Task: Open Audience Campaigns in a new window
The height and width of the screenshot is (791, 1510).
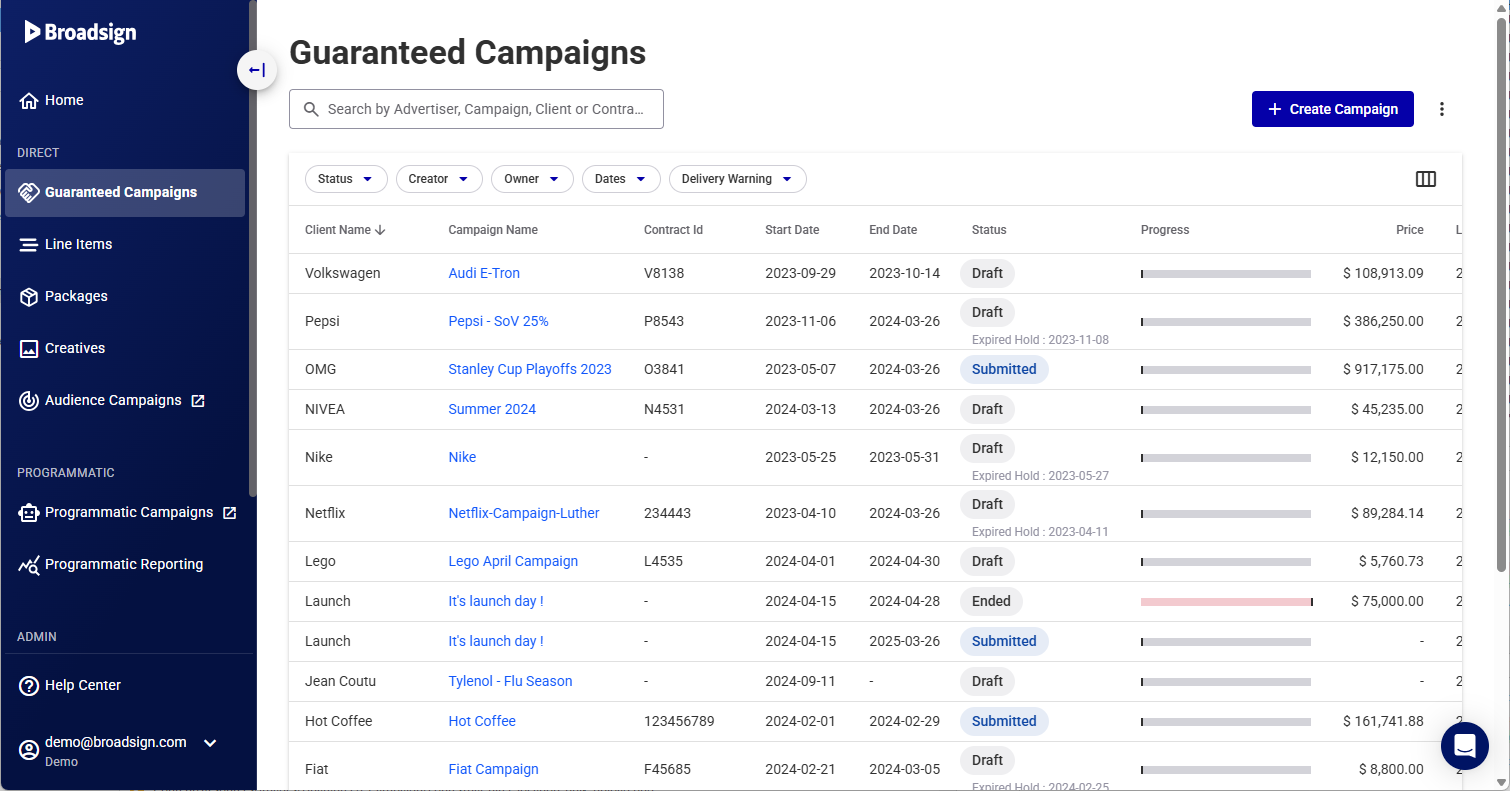Action: coord(112,400)
